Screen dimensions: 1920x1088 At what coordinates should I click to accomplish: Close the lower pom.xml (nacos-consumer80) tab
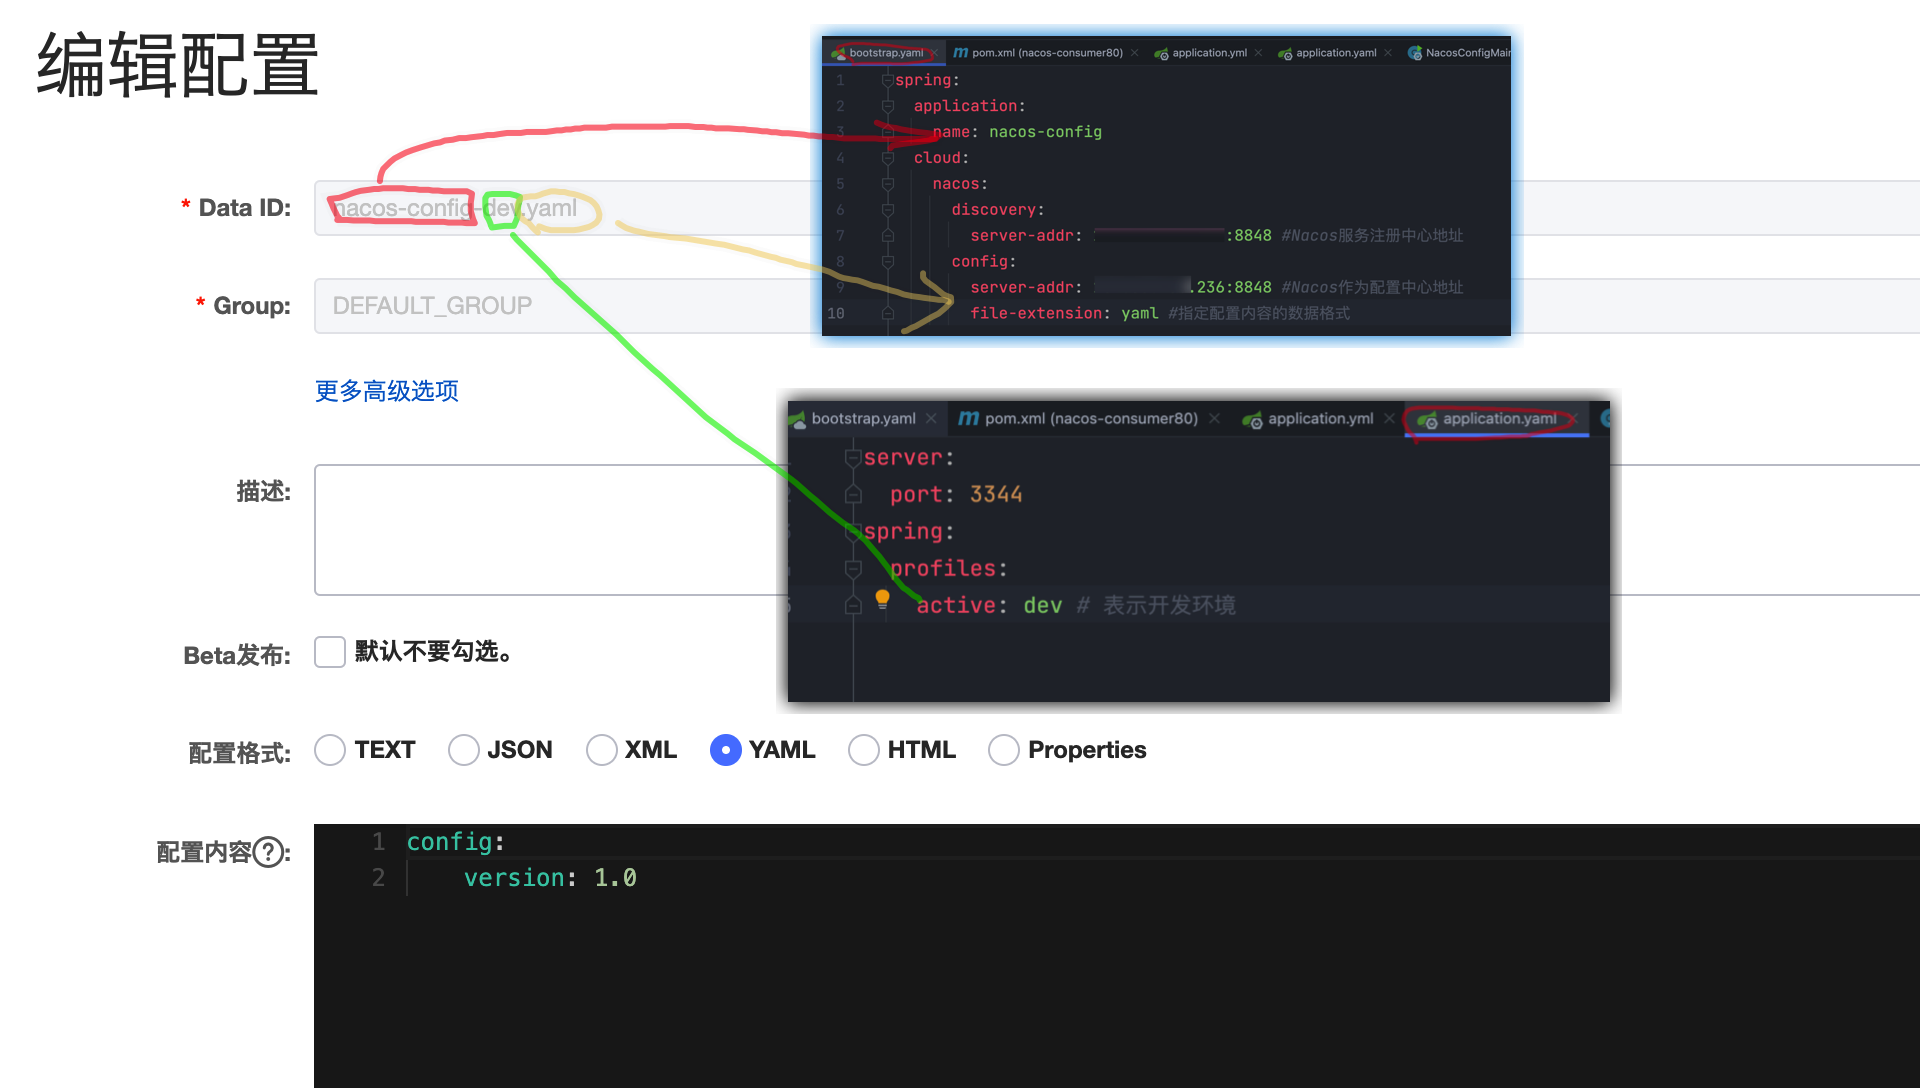click(1214, 418)
